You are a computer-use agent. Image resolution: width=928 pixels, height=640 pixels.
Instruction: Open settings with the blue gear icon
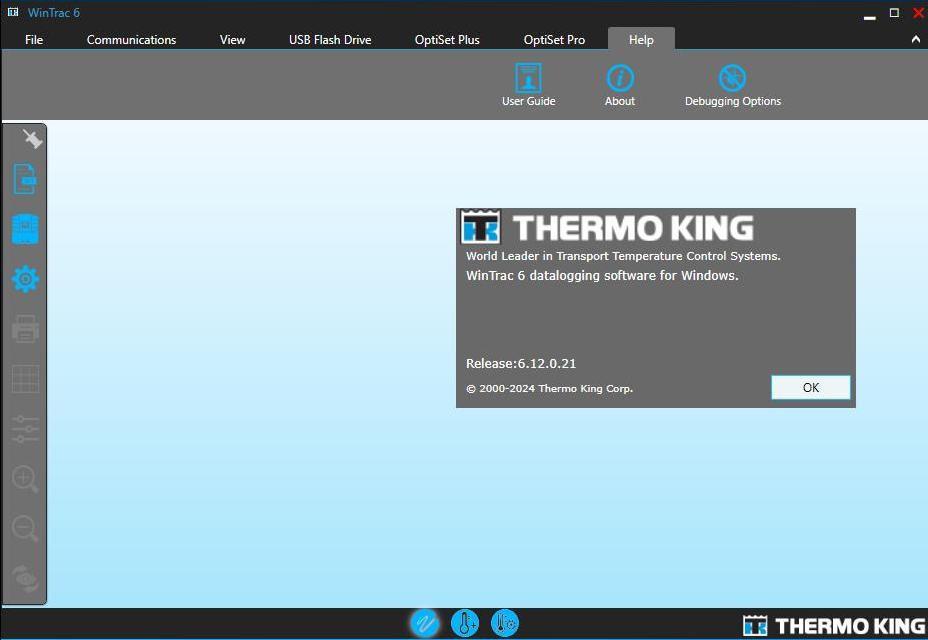pos(25,279)
